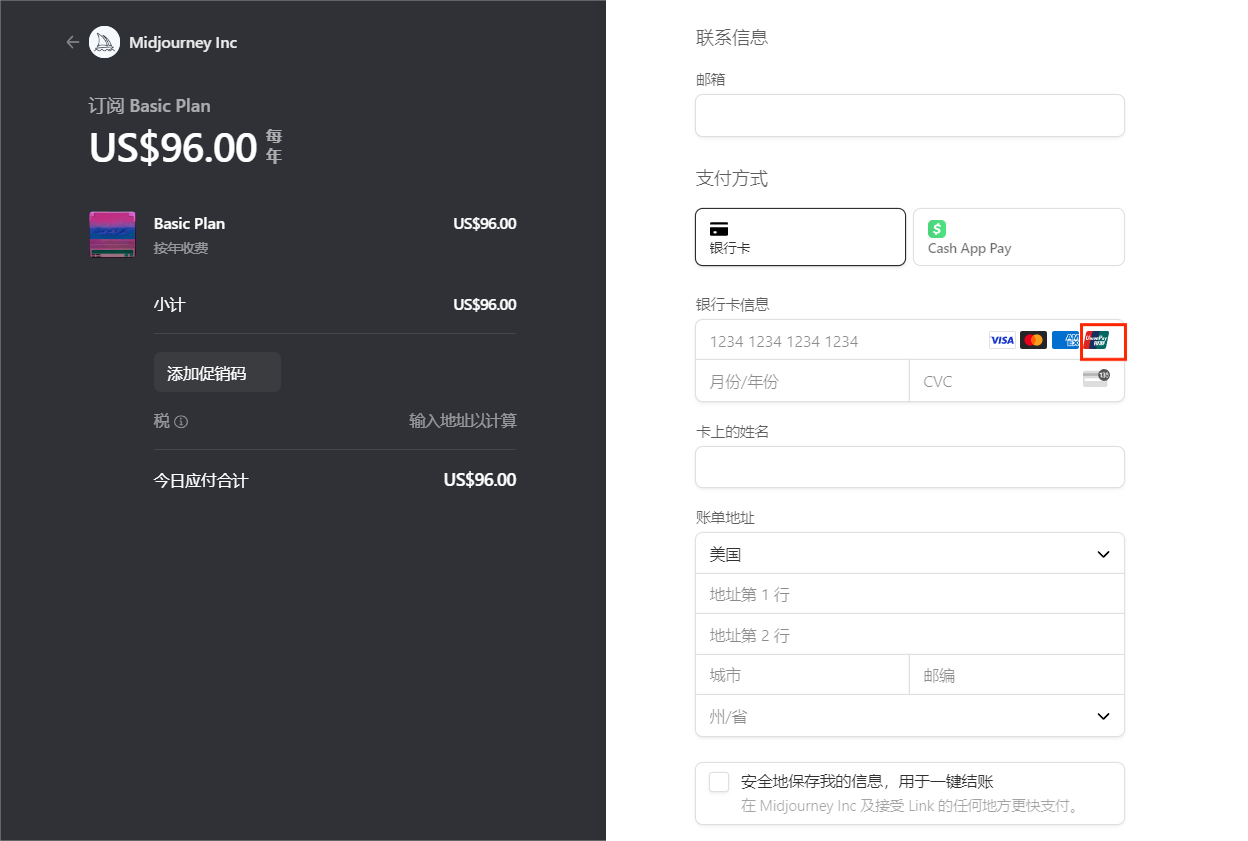Viewport: 1248px width, 841px height.
Task: Click the back arrow beside Midjourney Inc
Action: click(x=72, y=42)
